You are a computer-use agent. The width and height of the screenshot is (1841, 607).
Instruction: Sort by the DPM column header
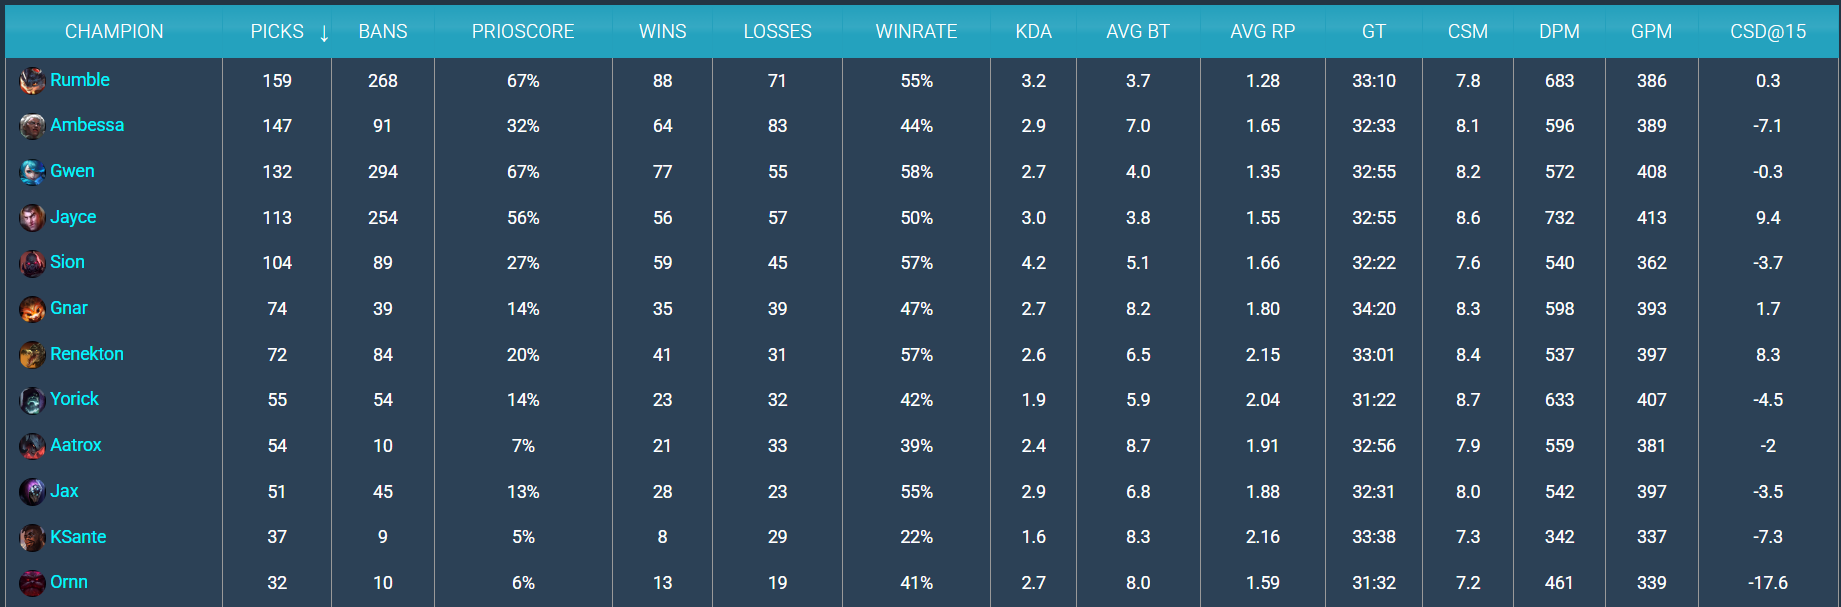(1559, 32)
